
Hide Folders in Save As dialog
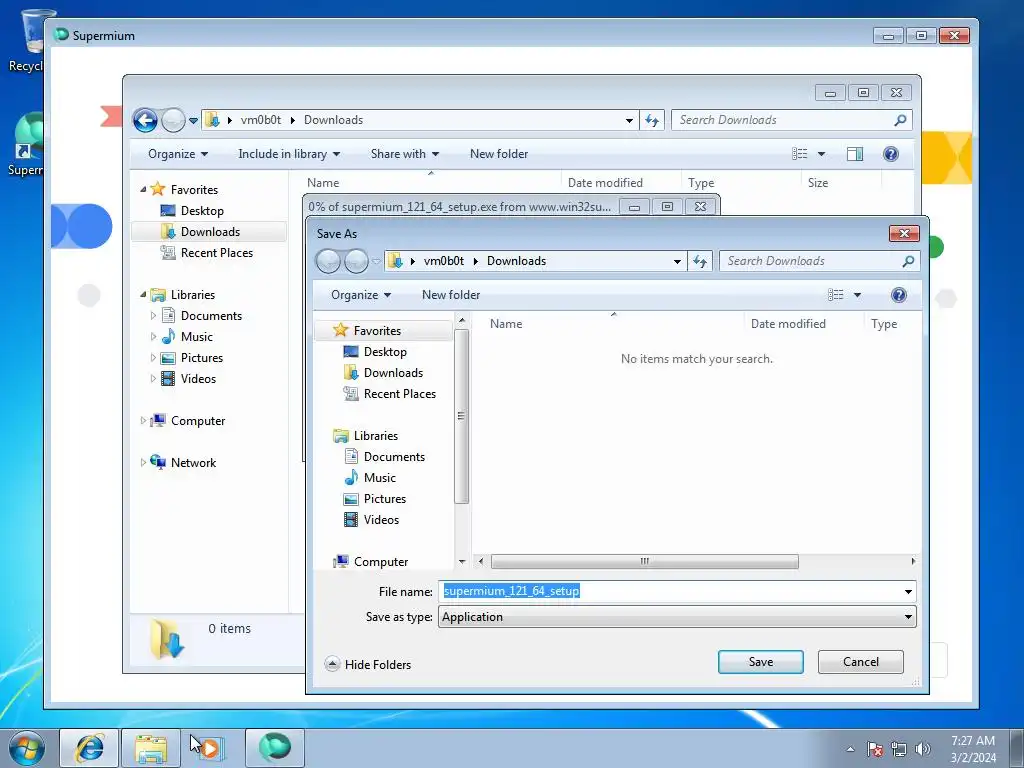click(368, 664)
